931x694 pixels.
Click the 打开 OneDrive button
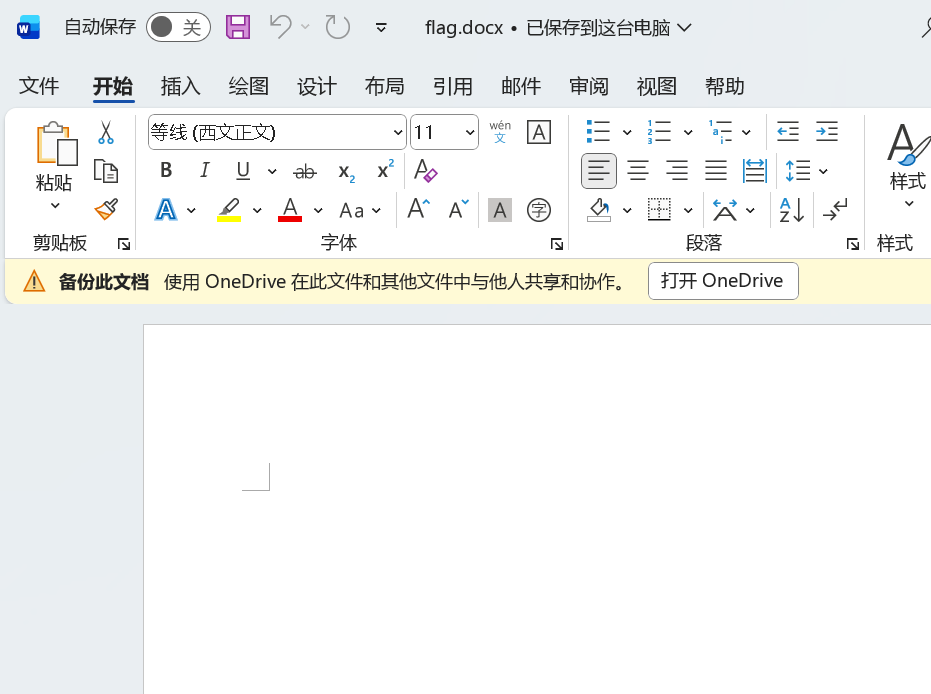(x=723, y=281)
